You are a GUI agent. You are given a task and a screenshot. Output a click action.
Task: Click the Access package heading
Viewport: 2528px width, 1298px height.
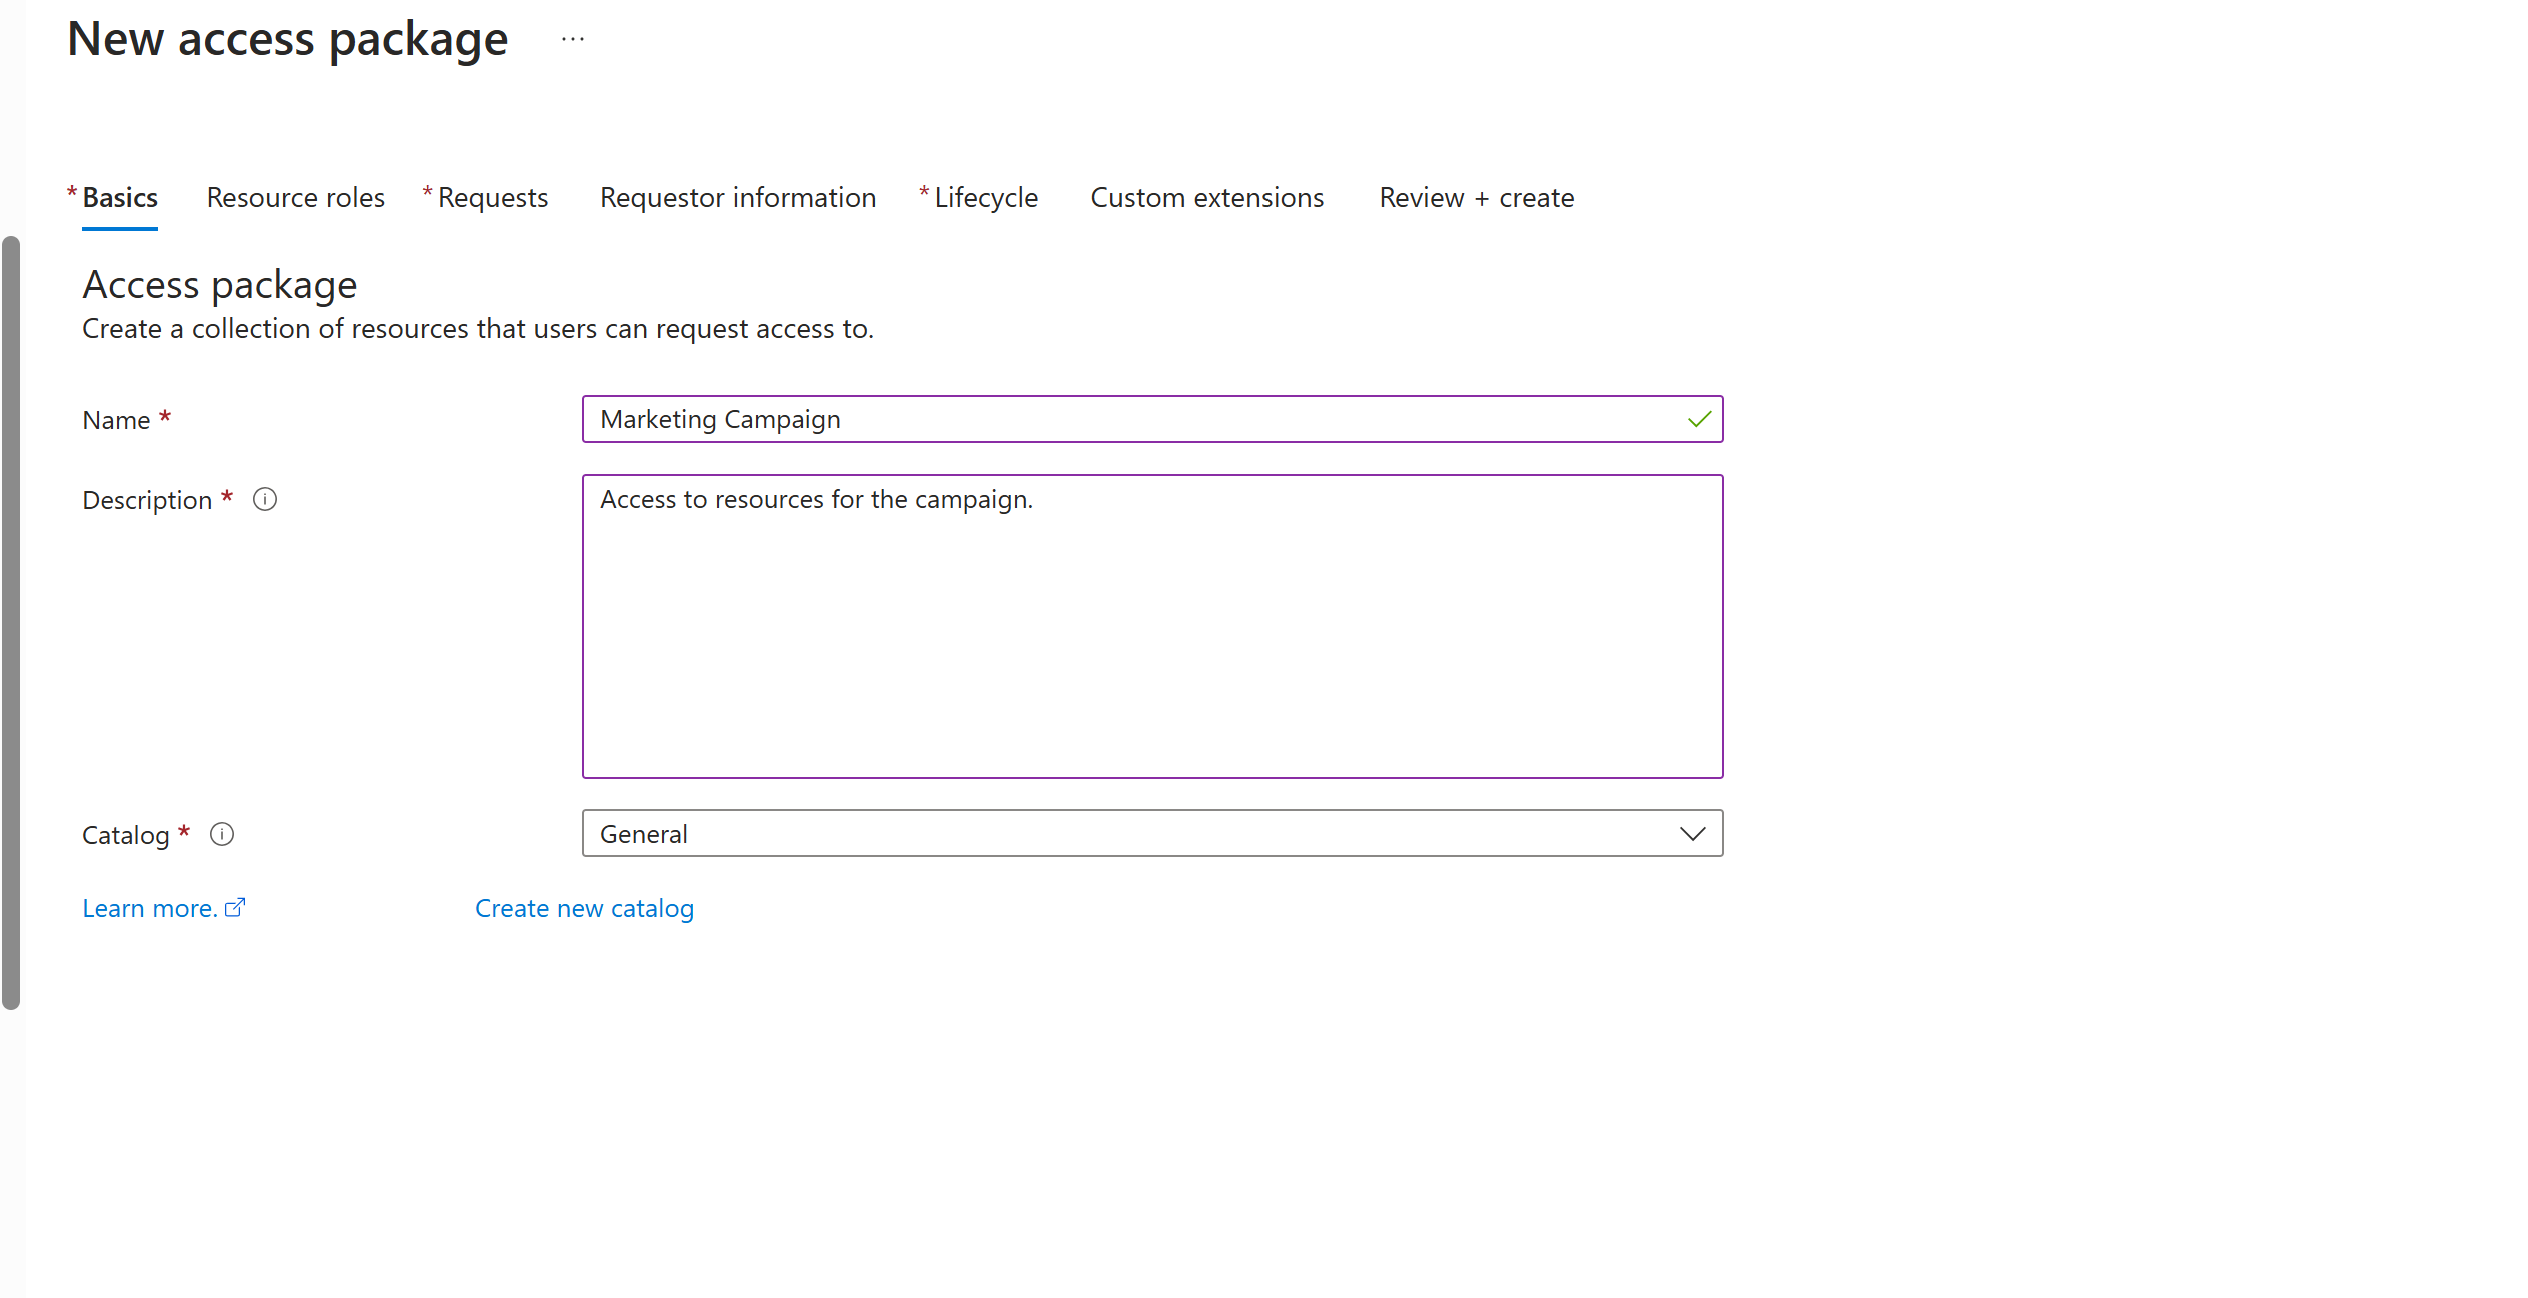220,285
